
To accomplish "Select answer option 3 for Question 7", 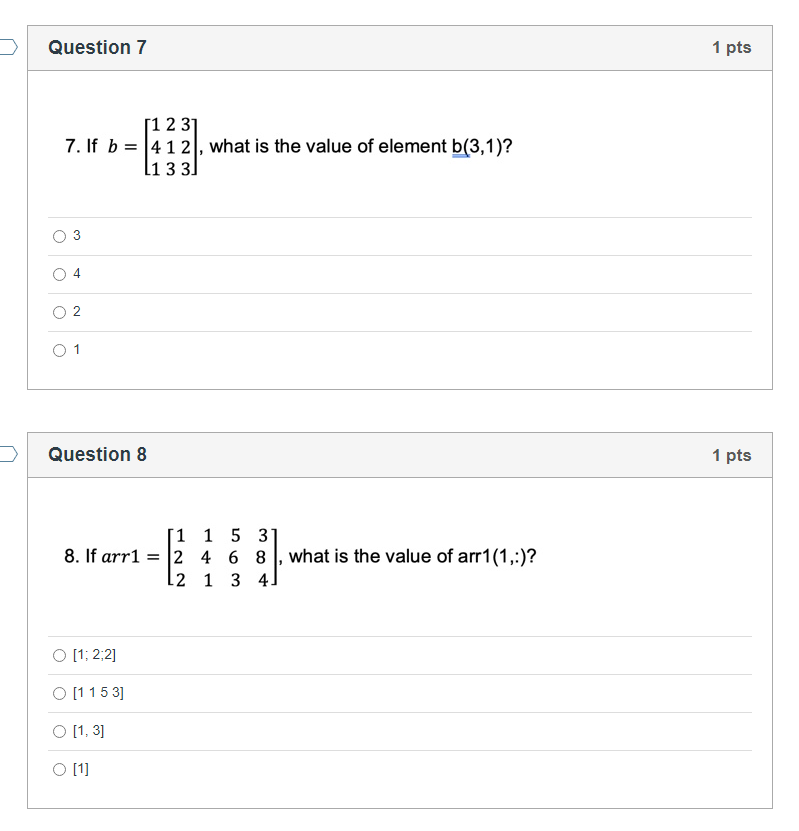I will [x=60, y=236].
